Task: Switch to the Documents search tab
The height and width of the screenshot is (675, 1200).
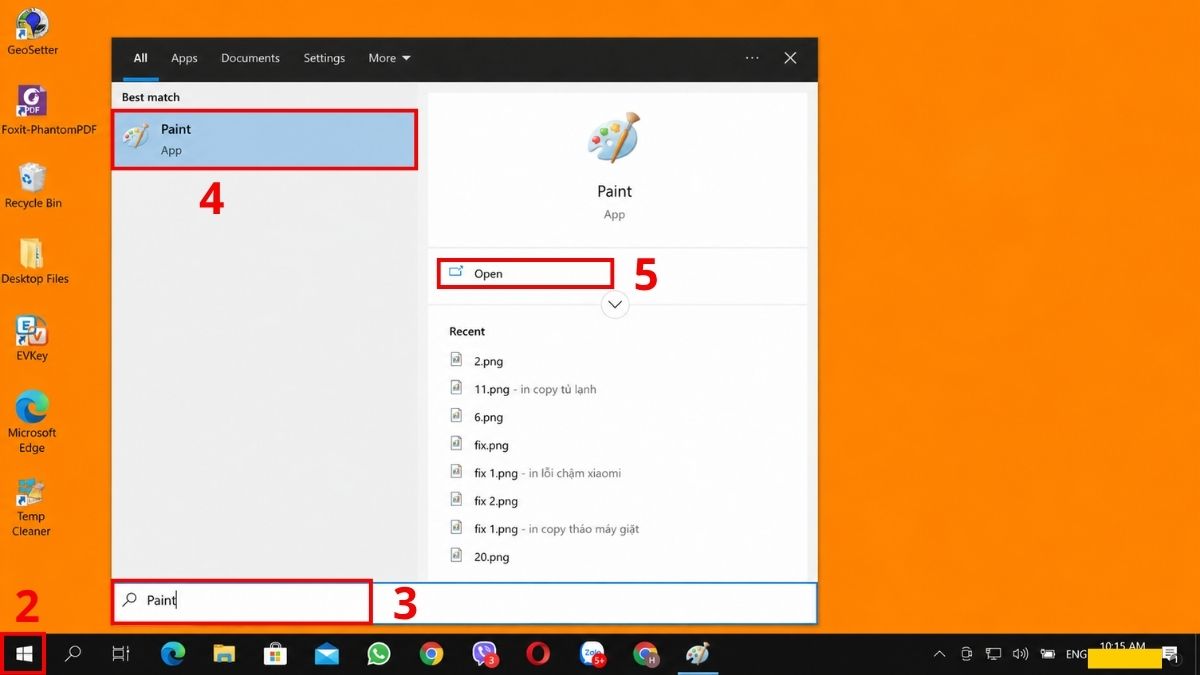Action: pos(250,58)
